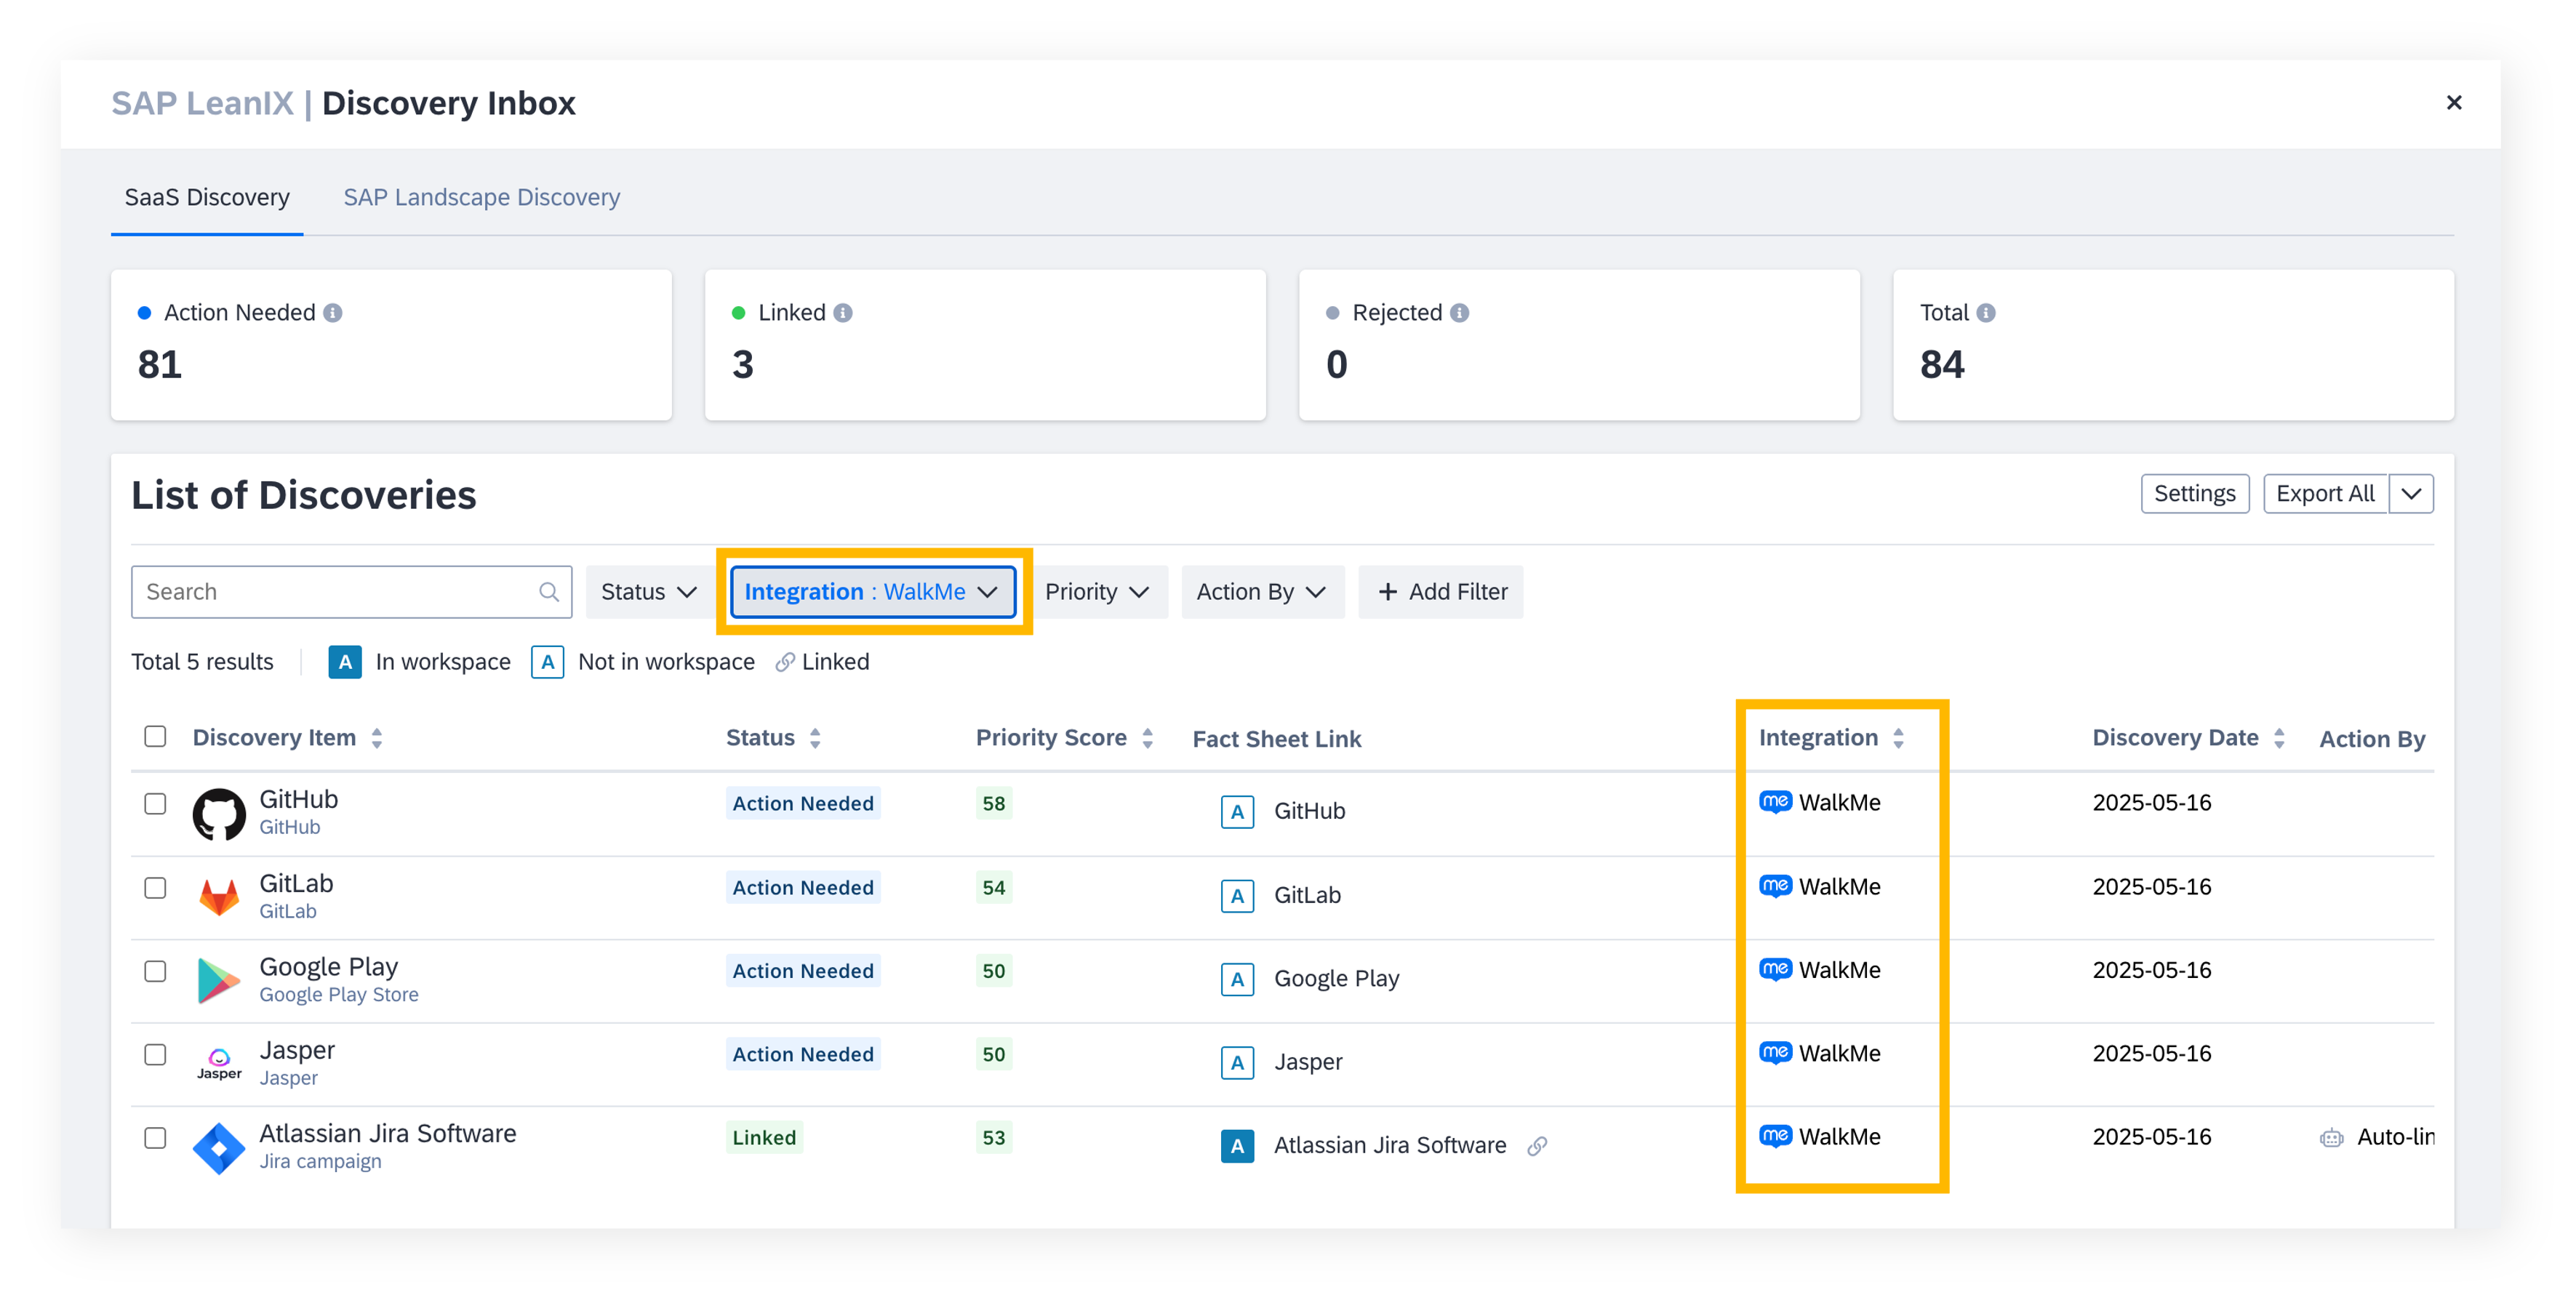Viewport: 2576px width, 1303px height.
Task: Click the fact sheet icon next to Jasper link
Action: tap(1237, 1063)
